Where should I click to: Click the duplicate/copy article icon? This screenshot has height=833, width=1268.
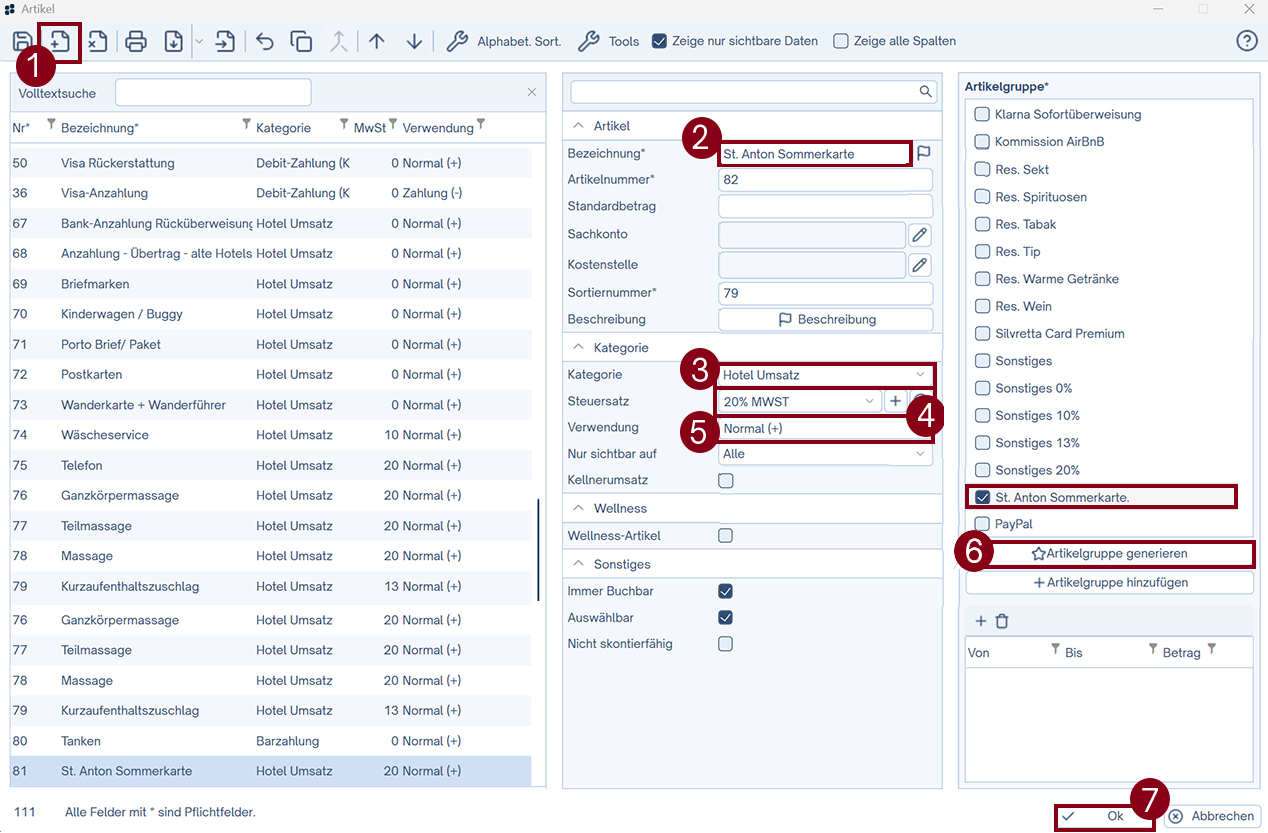[301, 41]
